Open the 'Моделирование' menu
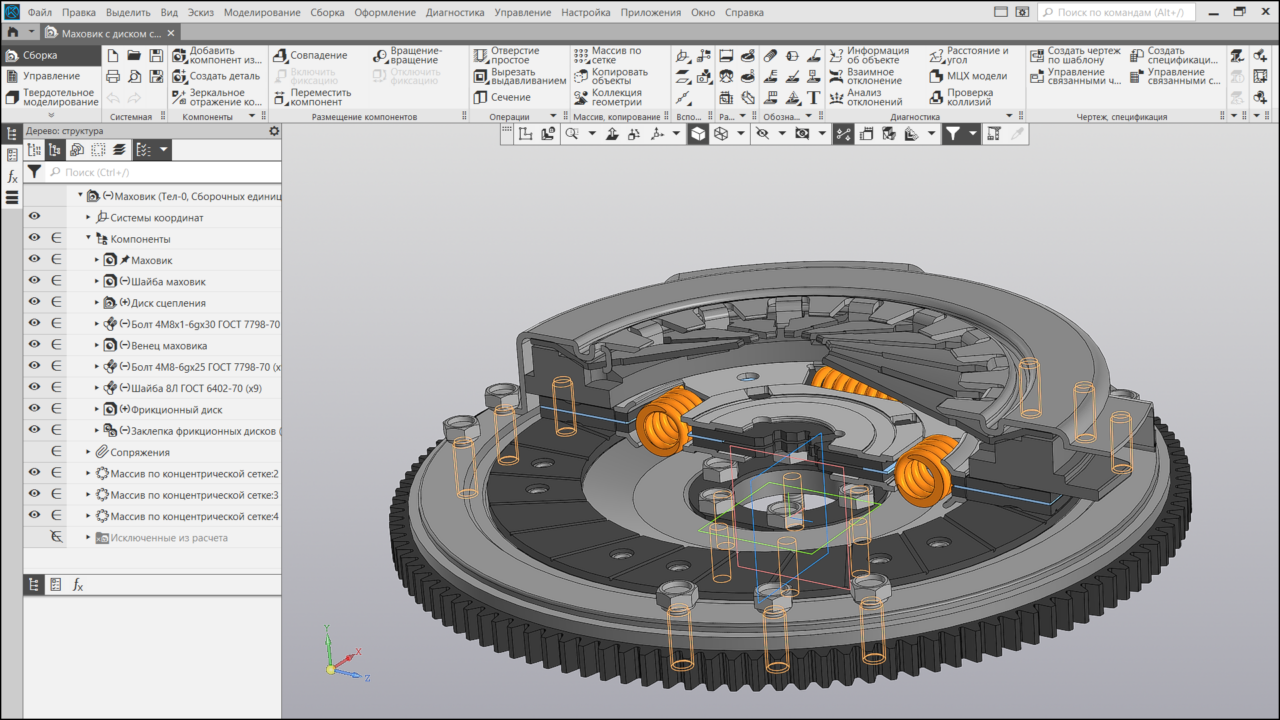This screenshot has height=720, width=1280. [x=262, y=13]
